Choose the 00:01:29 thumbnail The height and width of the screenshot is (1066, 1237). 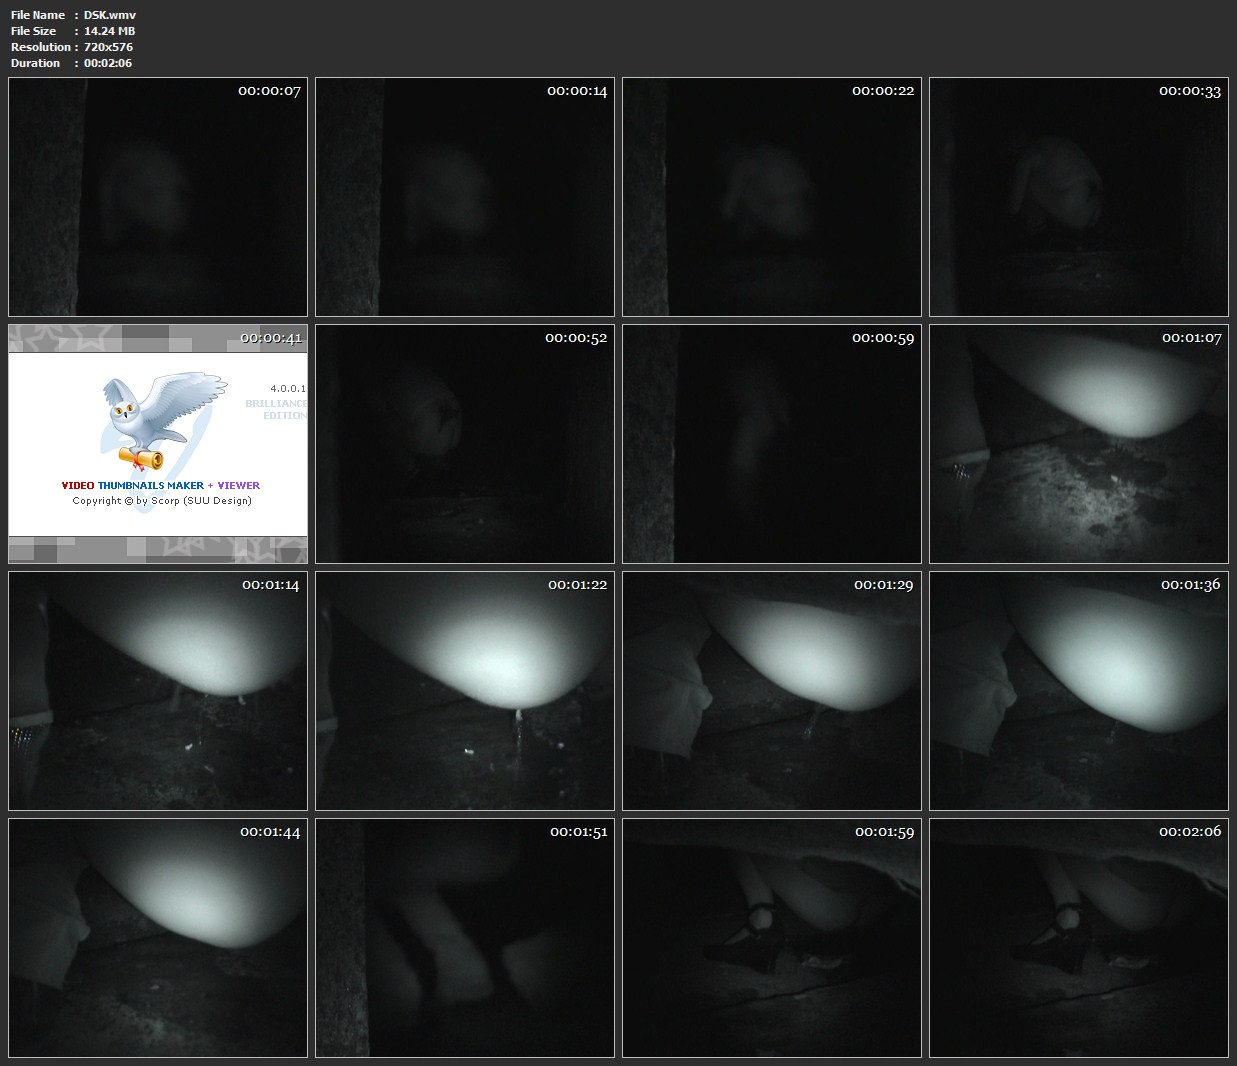772,691
